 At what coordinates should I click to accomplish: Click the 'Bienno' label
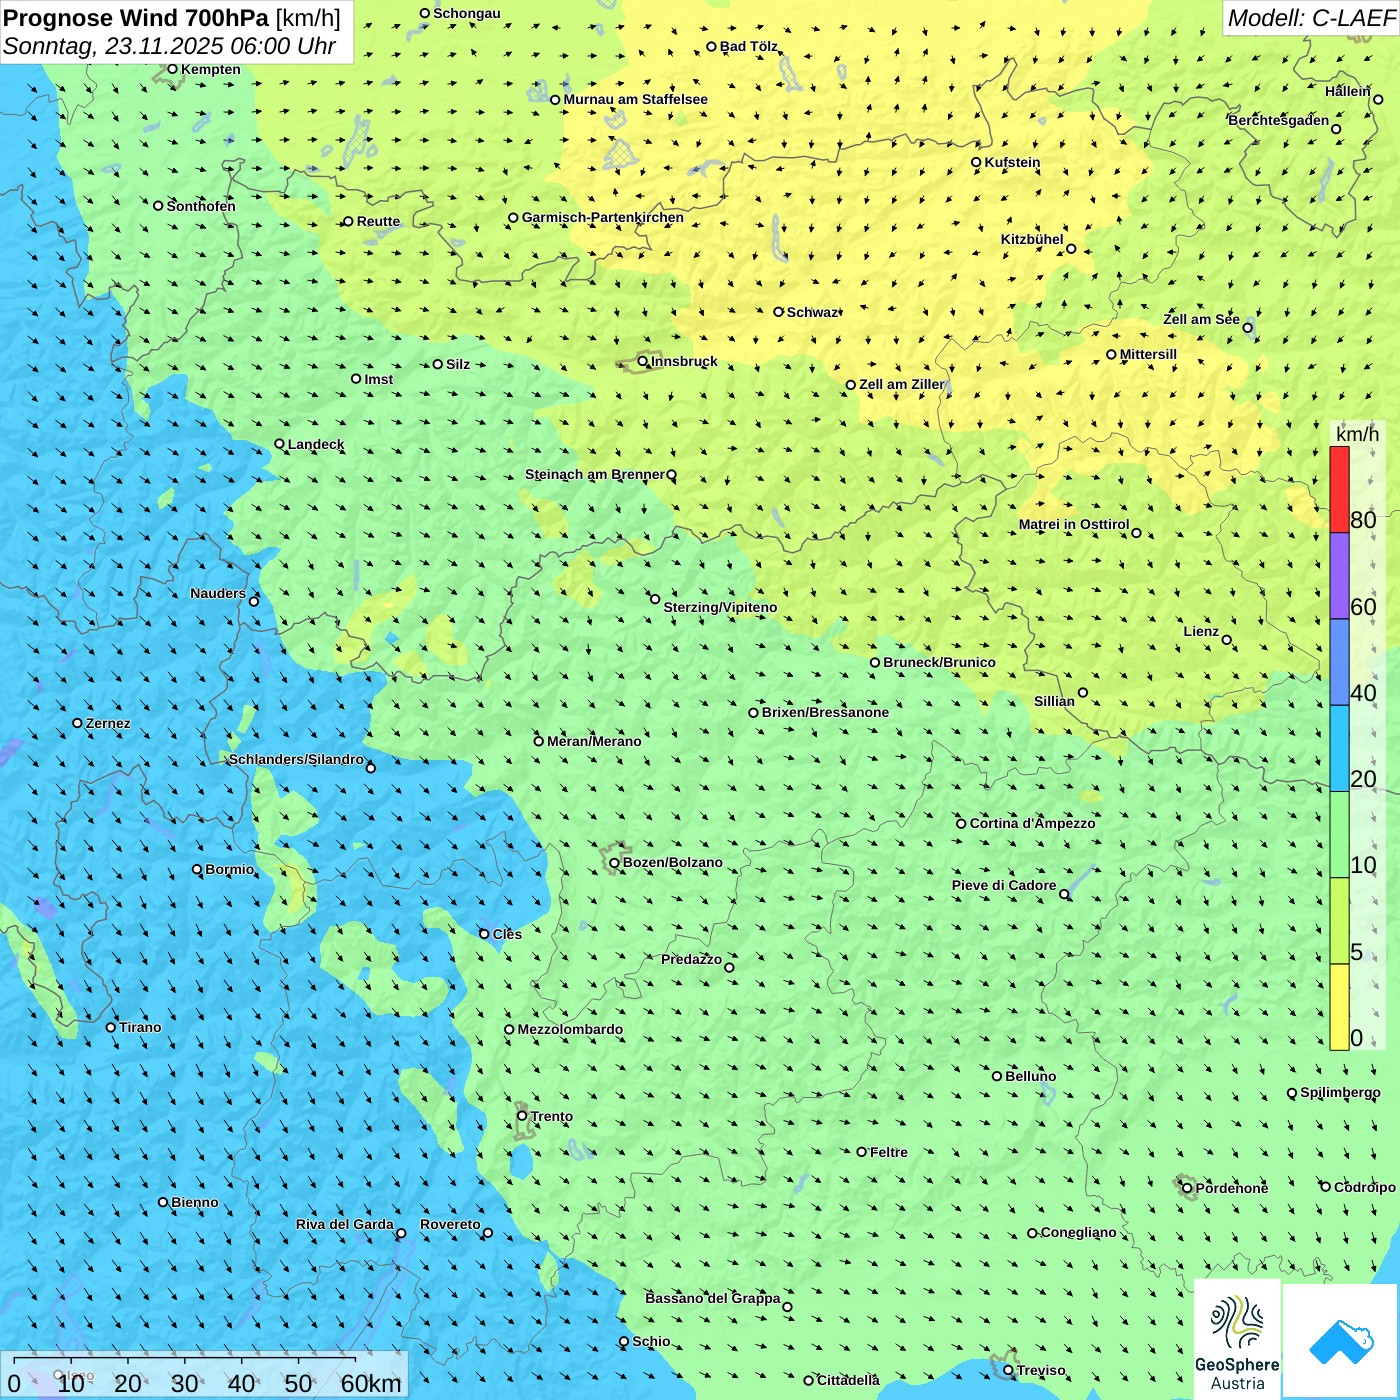pos(195,1202)
